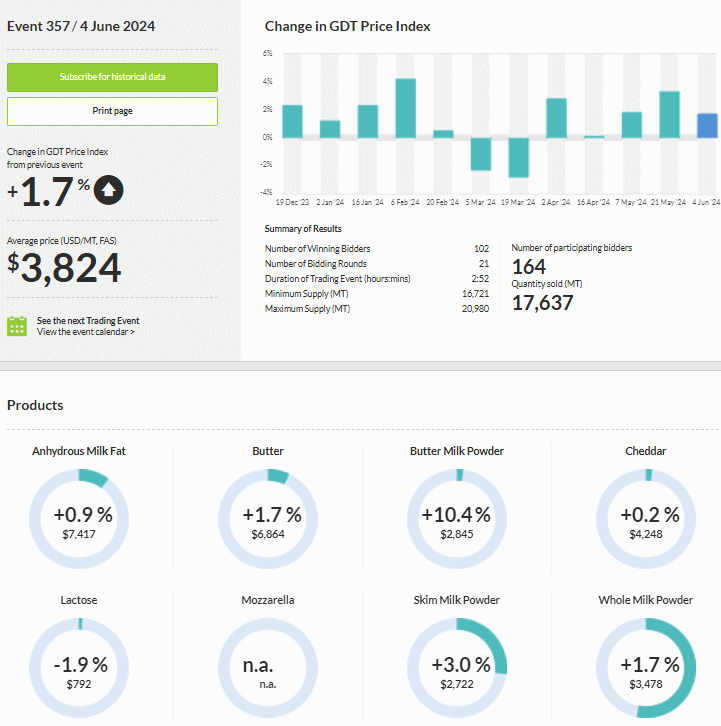721x726 pixels.
Task: Click the Number of Winning Bidders row
Action: [376, 249]
